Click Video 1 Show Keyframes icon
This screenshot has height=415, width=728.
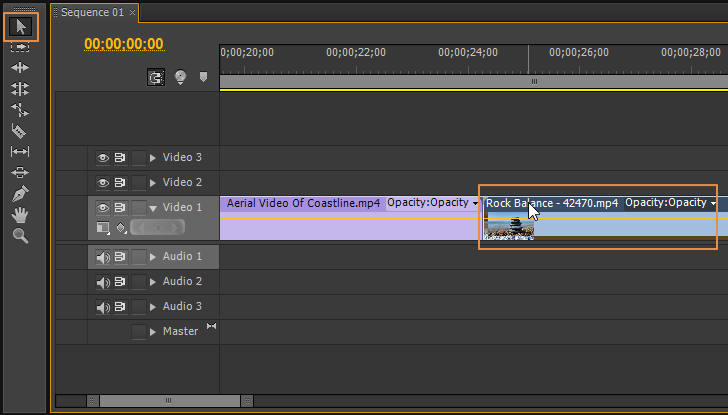tap(121, 227)
